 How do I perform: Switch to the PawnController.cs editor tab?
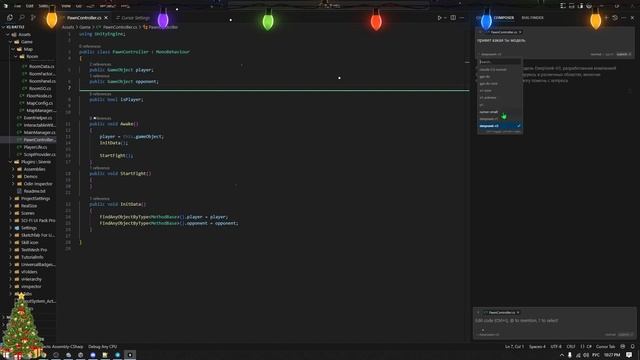pos(84,18)
